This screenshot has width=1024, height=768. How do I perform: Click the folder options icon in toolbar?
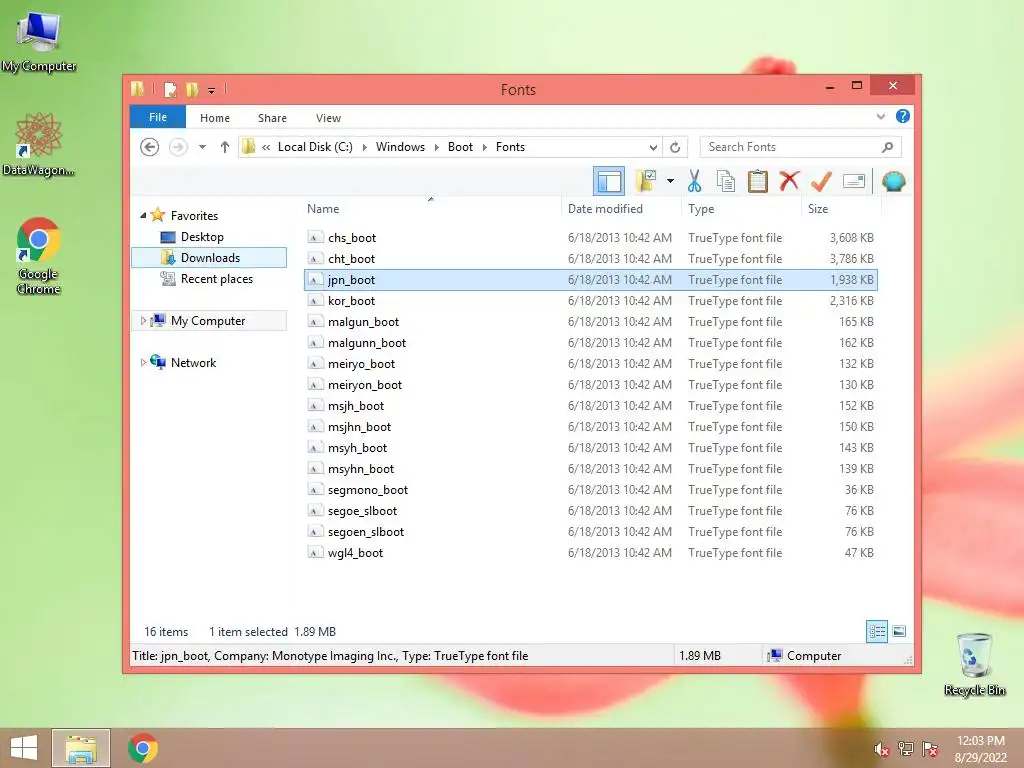pyautogui.click(x=645, y=181)
